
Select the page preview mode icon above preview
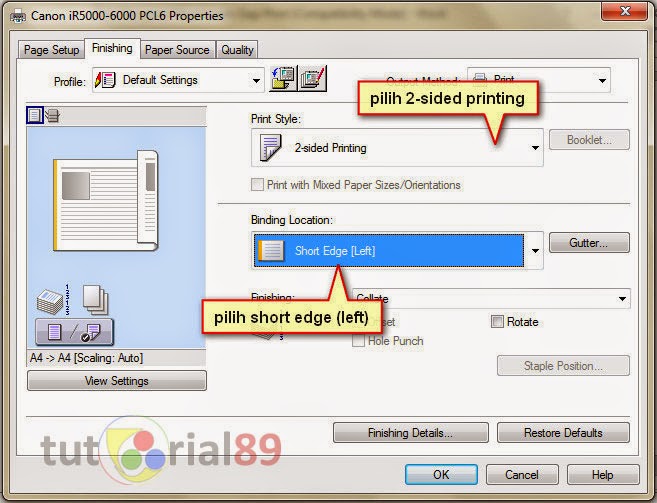tap(35, 115)
